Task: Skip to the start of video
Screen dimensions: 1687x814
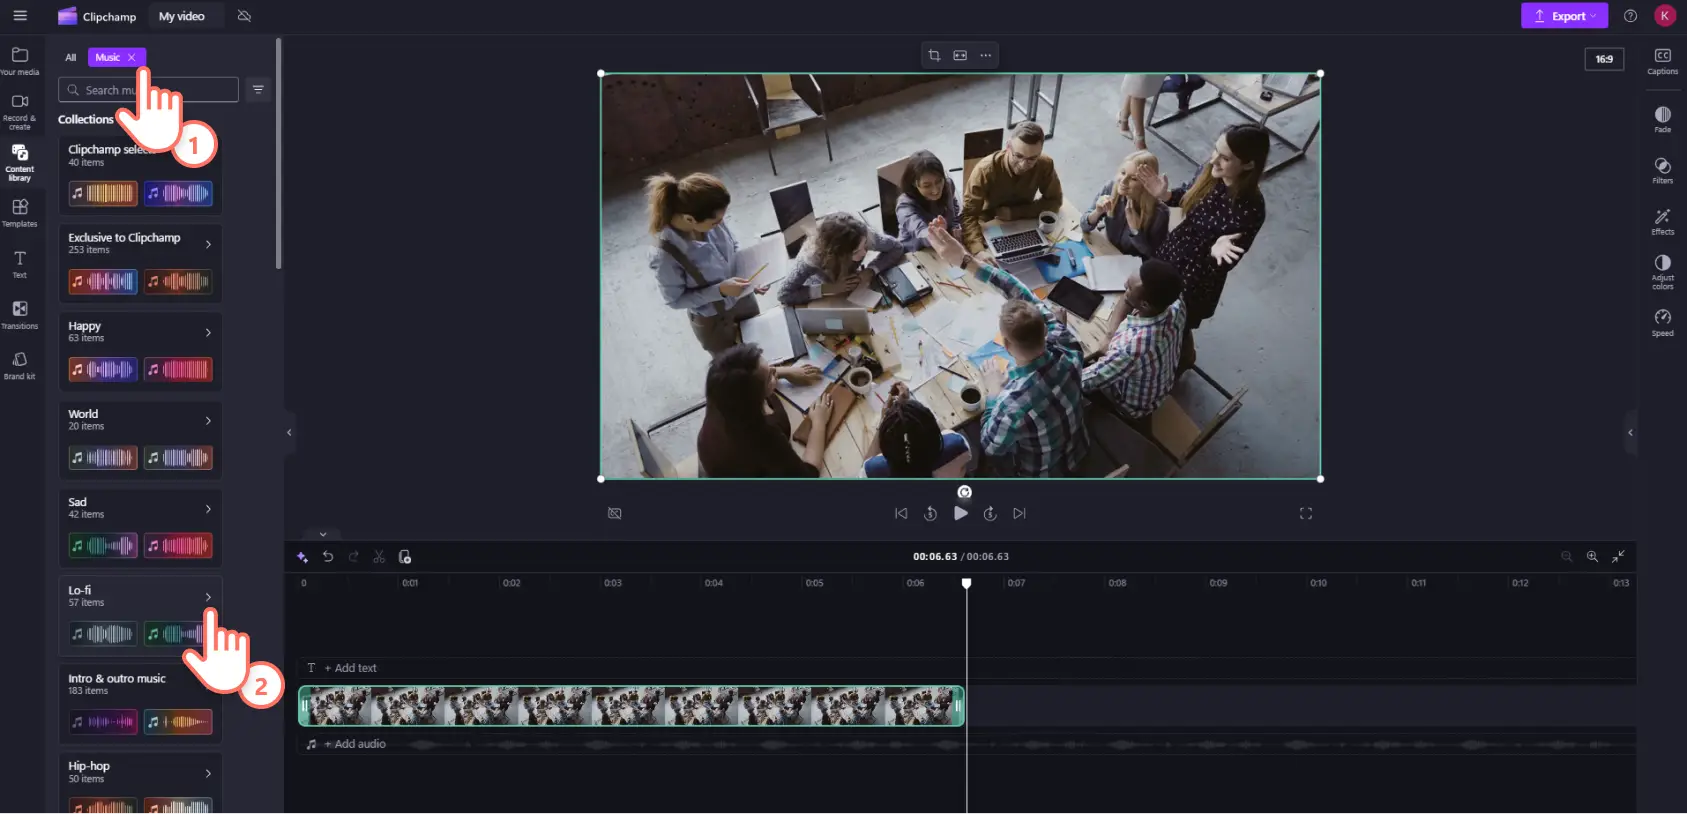Action: pos(901,513)
